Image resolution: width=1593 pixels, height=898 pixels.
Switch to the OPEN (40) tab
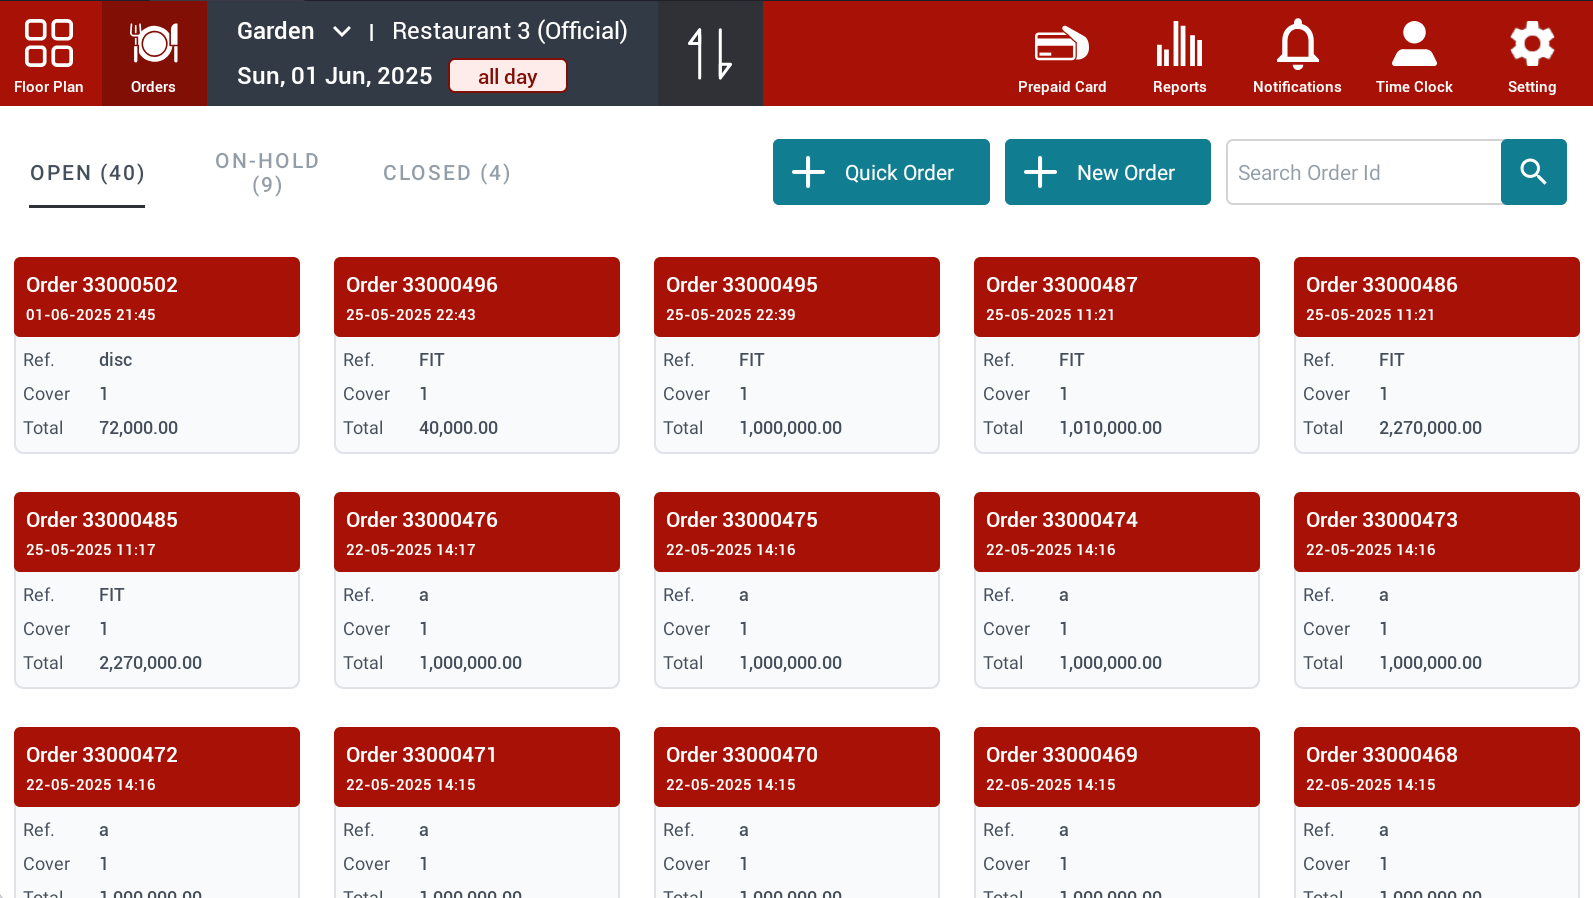click(87, 173)
